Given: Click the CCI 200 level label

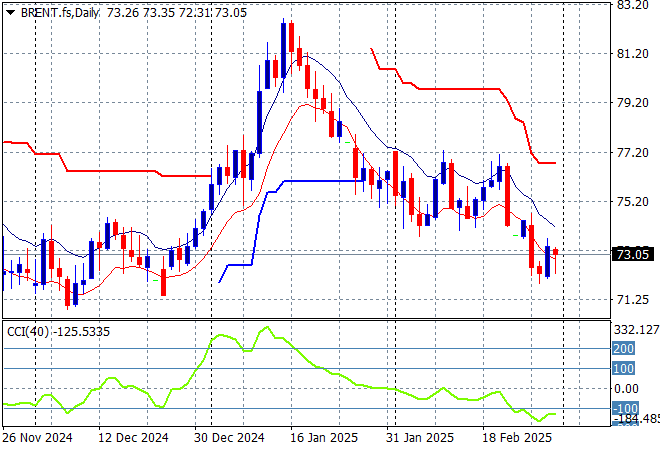Looking at the screenshot, I should (x=624, y=349).
